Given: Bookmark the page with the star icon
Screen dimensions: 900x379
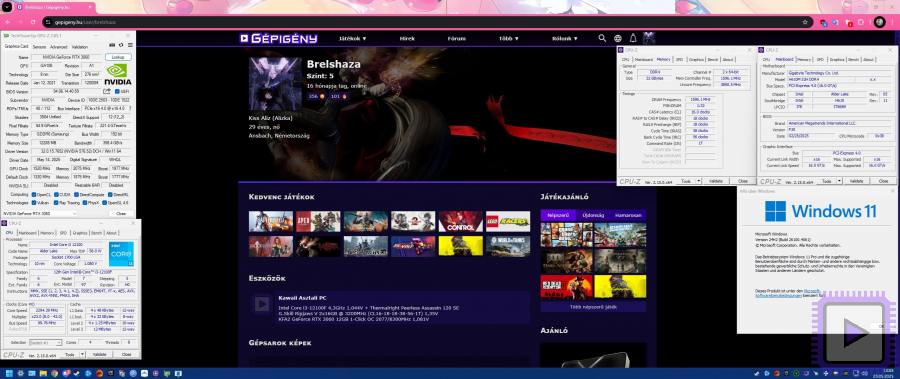Looking at the screenshot, I should click(805, 22).
